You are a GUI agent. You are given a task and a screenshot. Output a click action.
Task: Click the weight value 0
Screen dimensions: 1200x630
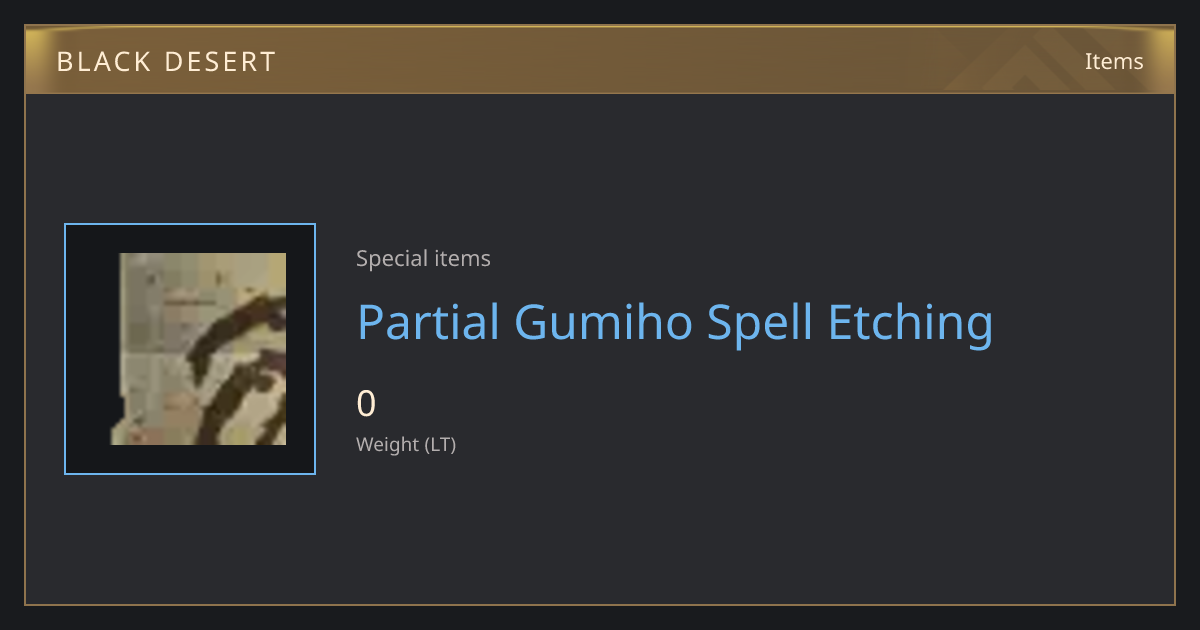(366, 404)
